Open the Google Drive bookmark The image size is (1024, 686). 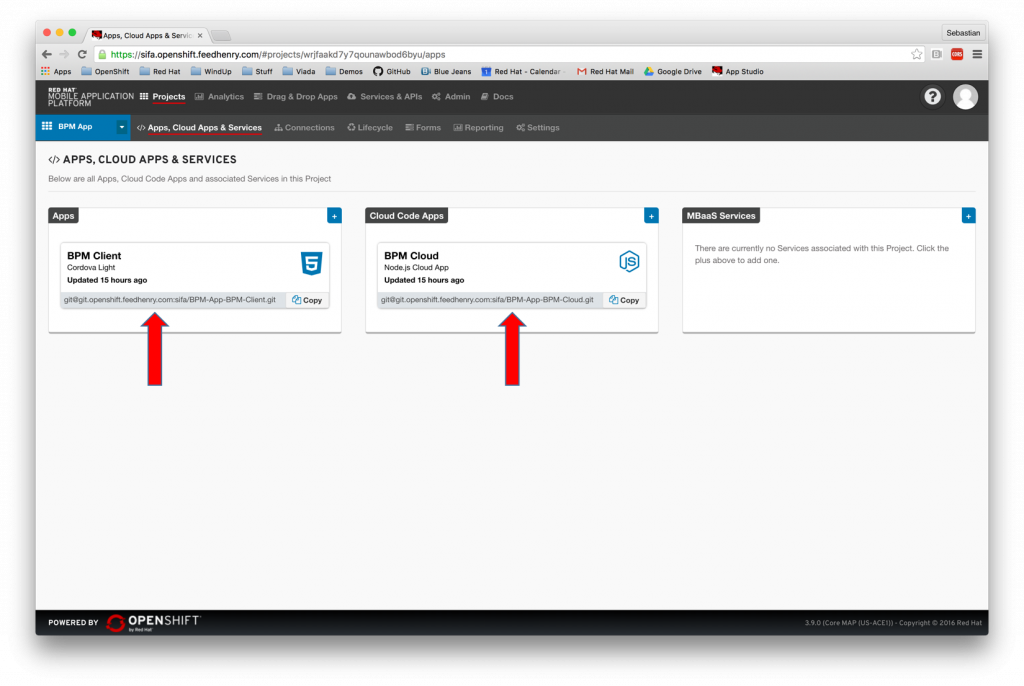click(673, 71)
